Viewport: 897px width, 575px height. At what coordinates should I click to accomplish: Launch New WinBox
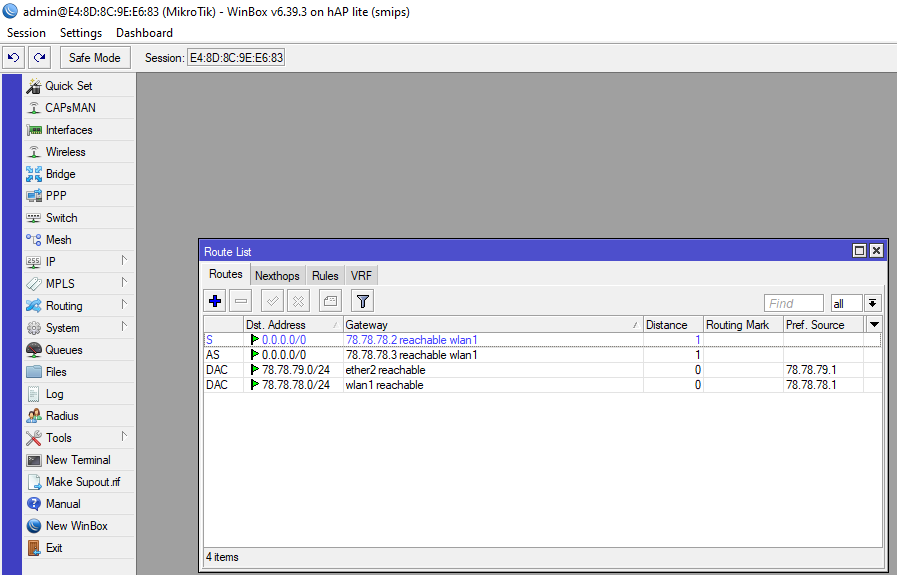pos(79,526)
